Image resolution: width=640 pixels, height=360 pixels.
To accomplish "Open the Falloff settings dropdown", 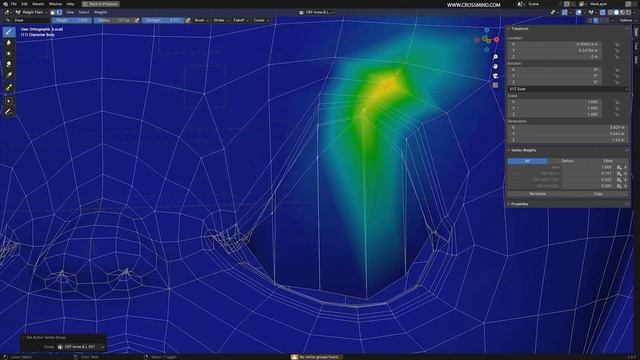I will click(x=241, y=20).
